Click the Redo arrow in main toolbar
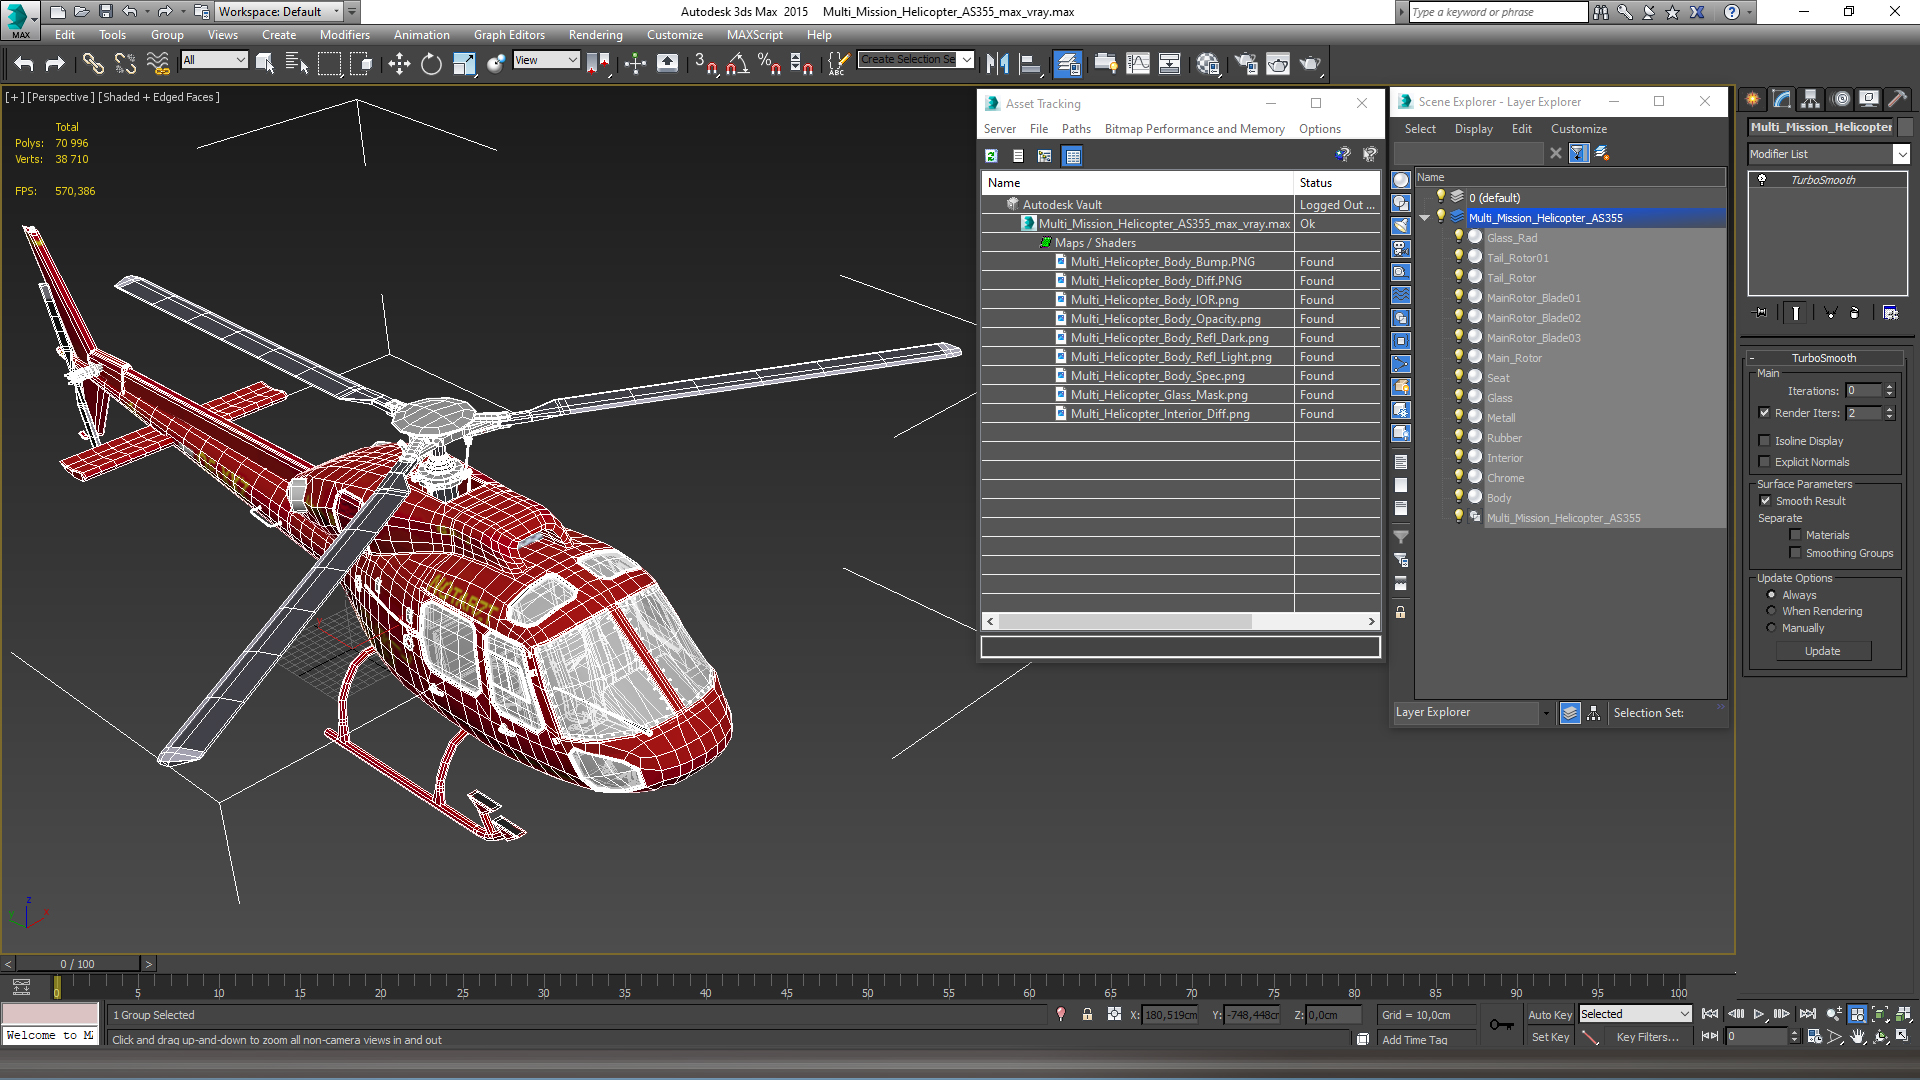The image size is (1920, 1080). pos(55,64)
